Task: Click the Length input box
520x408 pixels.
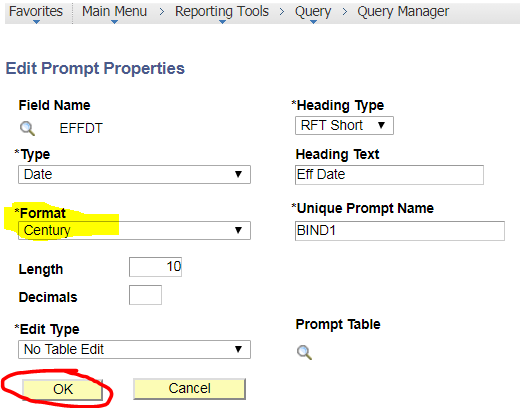Action: click(x=155, y=267)
